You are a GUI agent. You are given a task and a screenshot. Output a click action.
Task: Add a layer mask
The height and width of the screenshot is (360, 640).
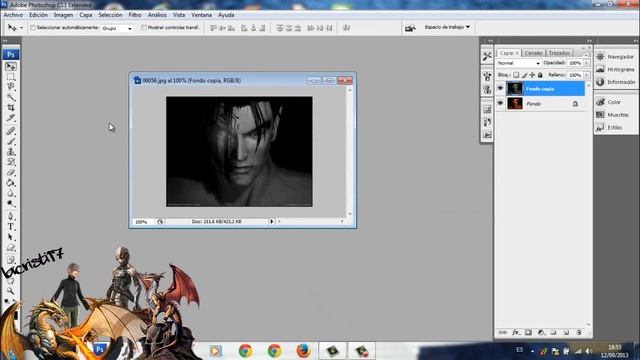coord(528,333)
